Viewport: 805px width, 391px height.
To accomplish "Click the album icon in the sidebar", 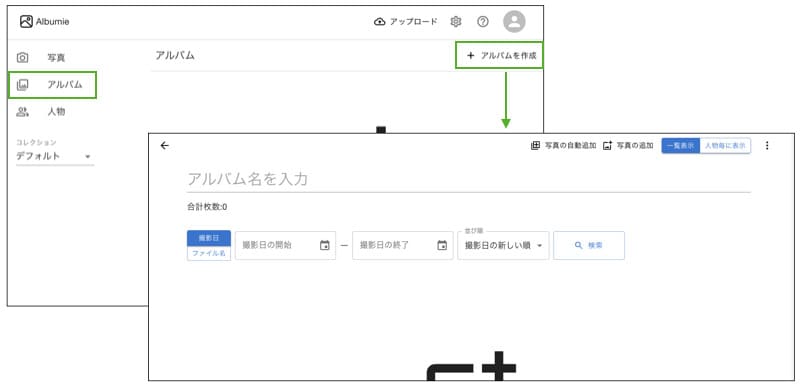I will [23, 85].
